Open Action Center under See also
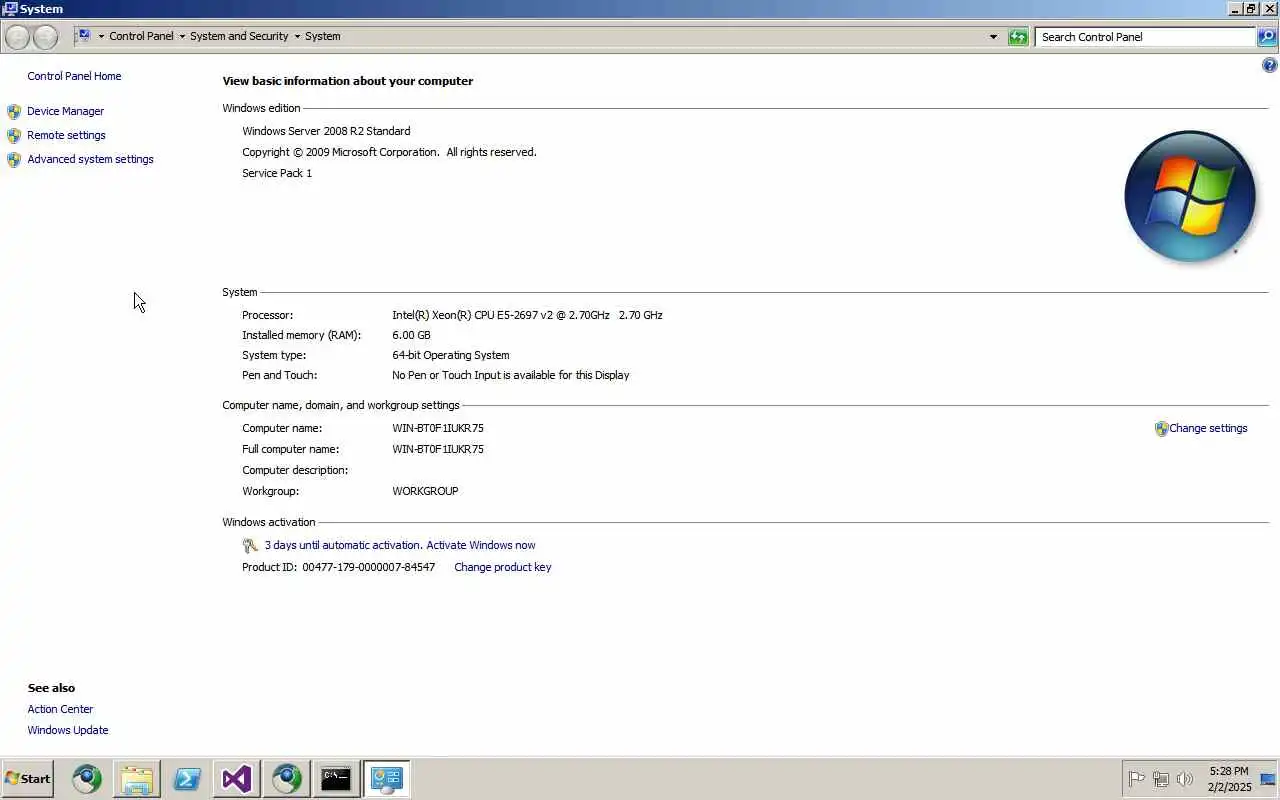 click(60, 709)
